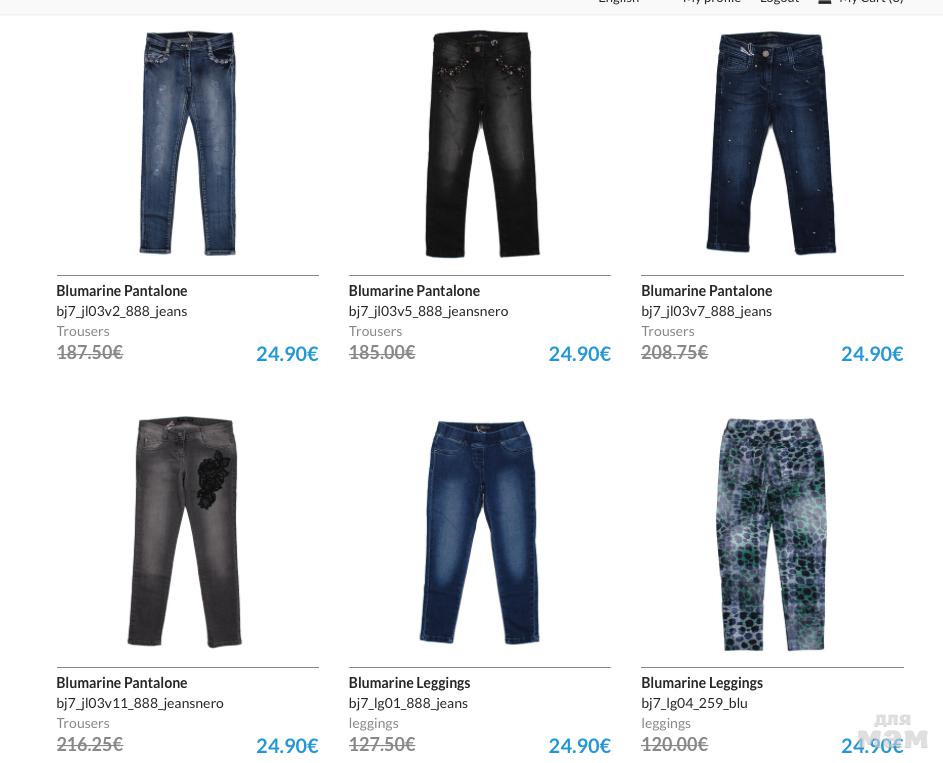Click the Trousers category under bj7_jl03v5_888_jeansnero

pos(375,331)
